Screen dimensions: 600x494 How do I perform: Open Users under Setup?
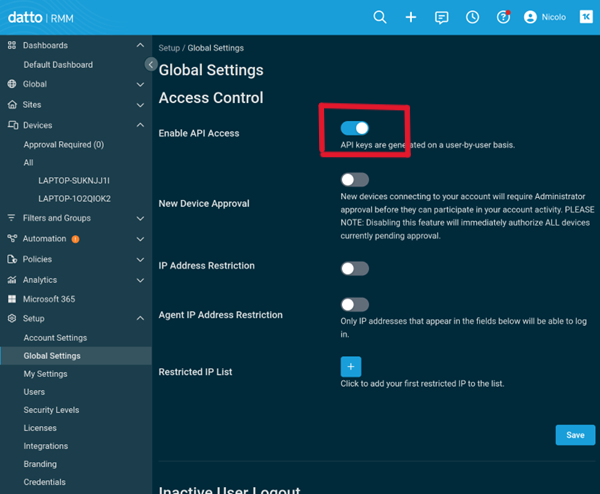[x=34, y=392]
